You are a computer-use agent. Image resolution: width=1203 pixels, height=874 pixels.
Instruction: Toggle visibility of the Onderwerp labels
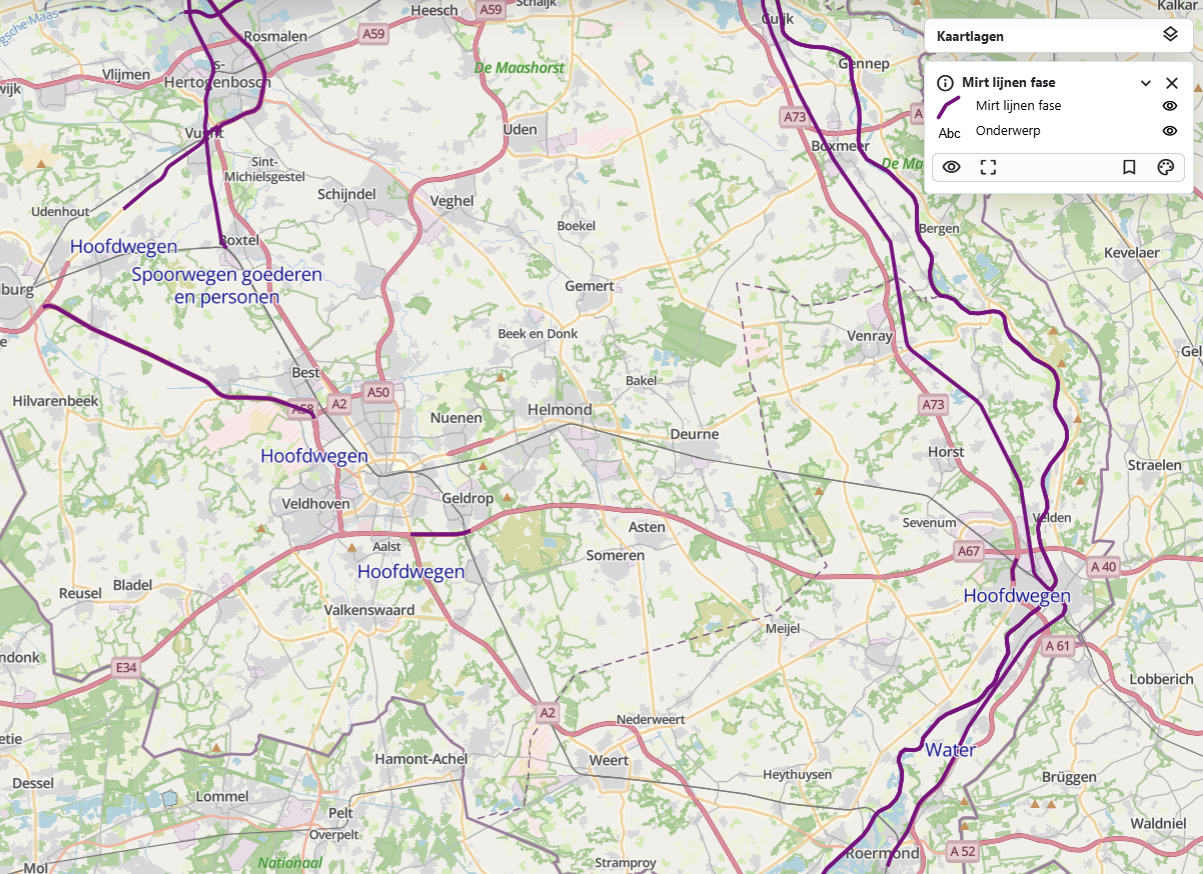pyautogui.click(x=1169, y=131)
